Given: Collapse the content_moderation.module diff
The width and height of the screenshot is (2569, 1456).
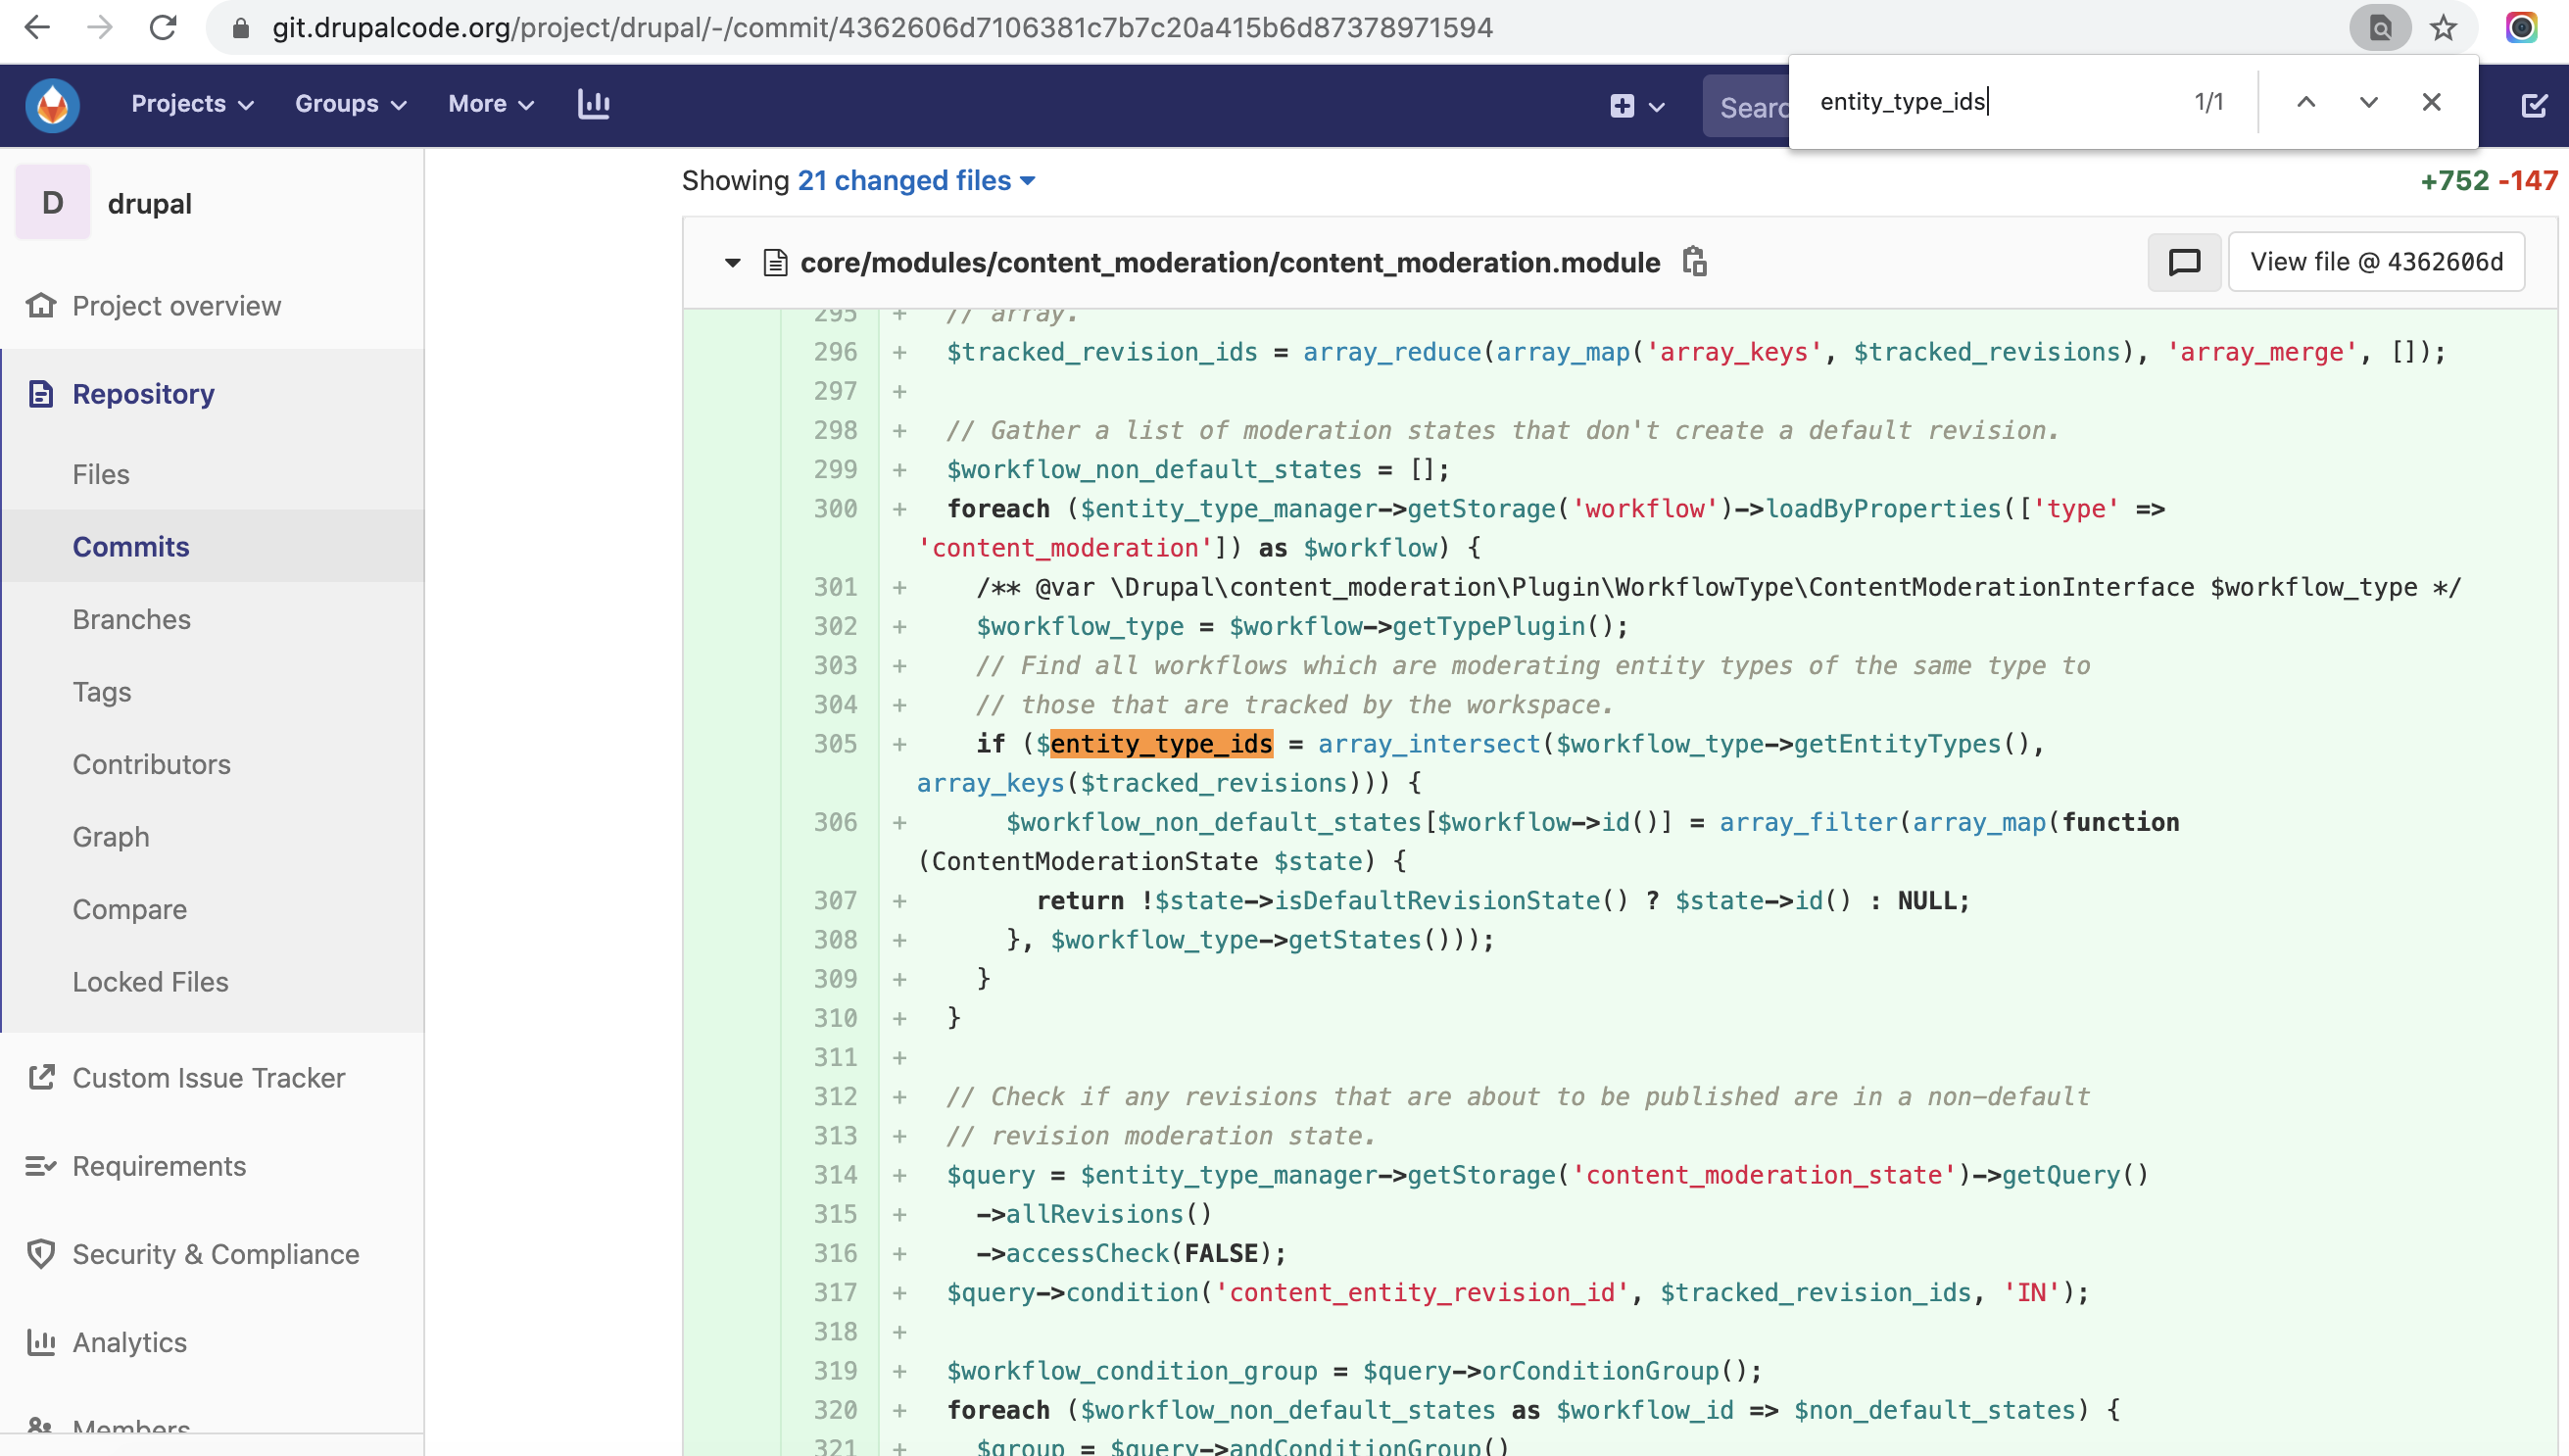Looking at the screenshot, I should pos(733,262).
